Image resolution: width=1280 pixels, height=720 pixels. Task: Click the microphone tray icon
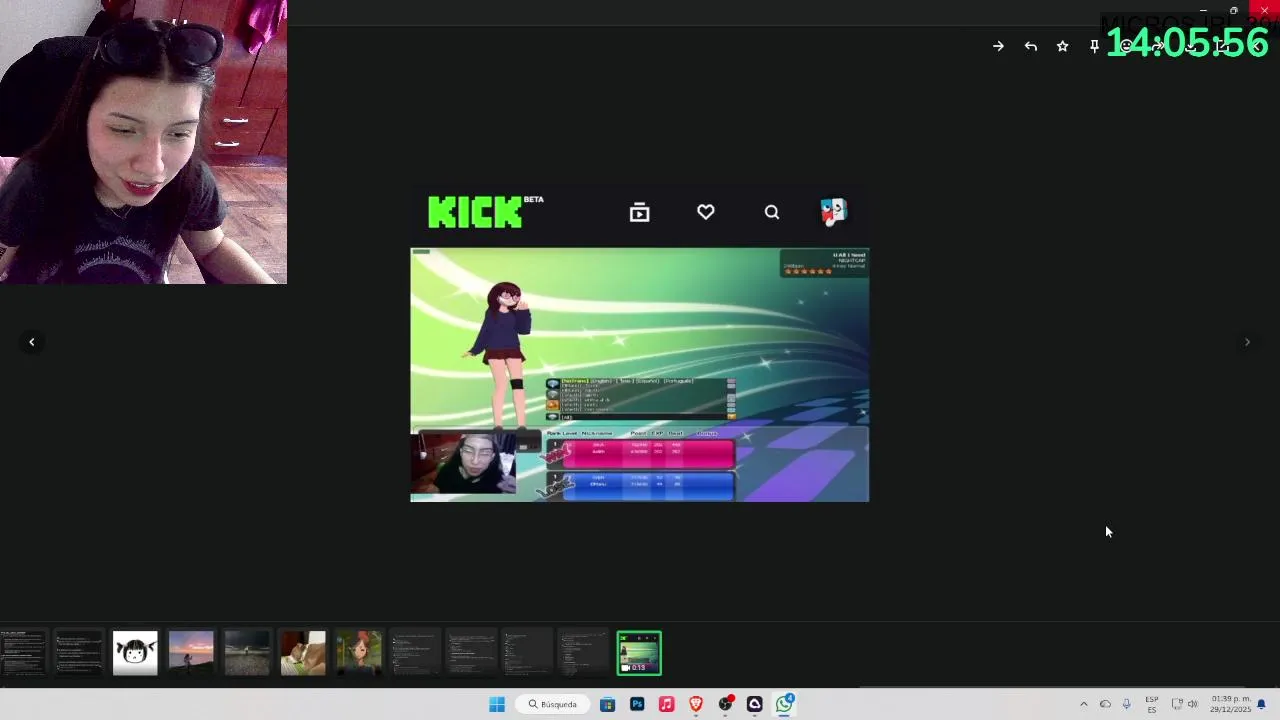point(1126,704)
